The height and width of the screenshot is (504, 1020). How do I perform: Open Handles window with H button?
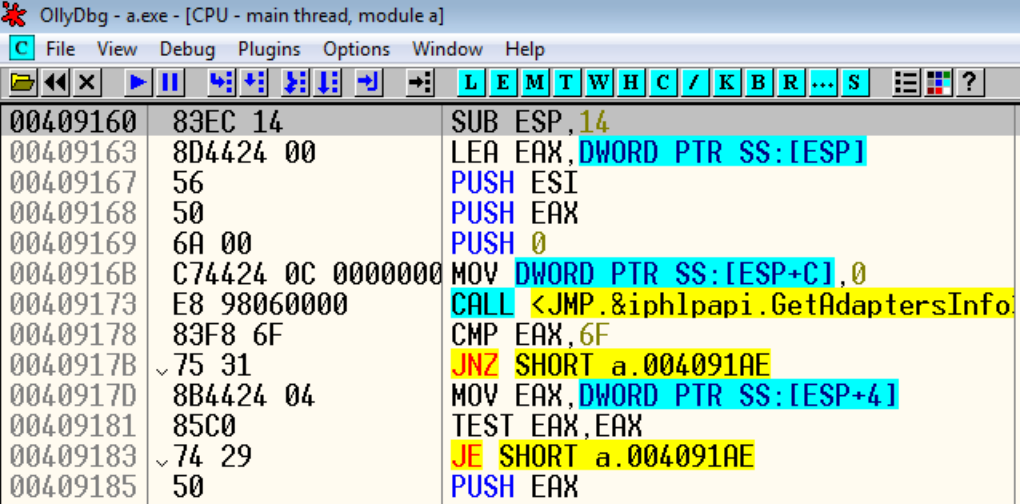coord(631,82)
